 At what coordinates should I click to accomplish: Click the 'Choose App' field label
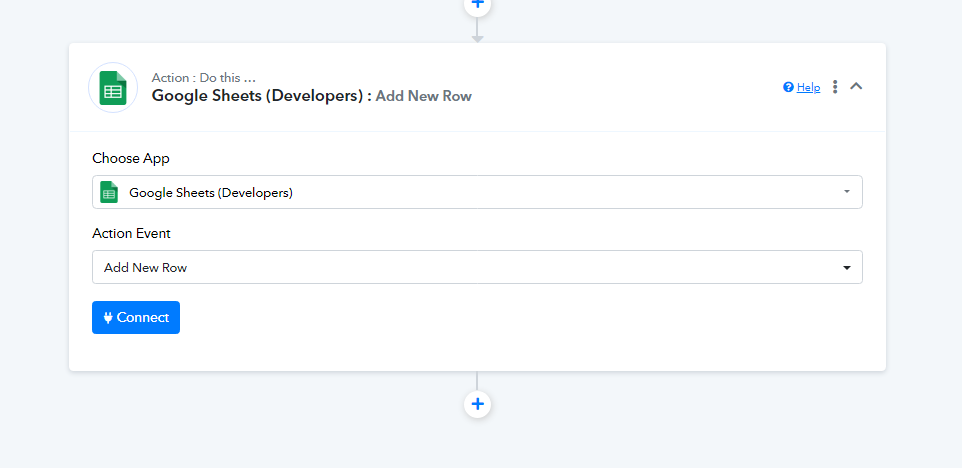tap(131, 158)
